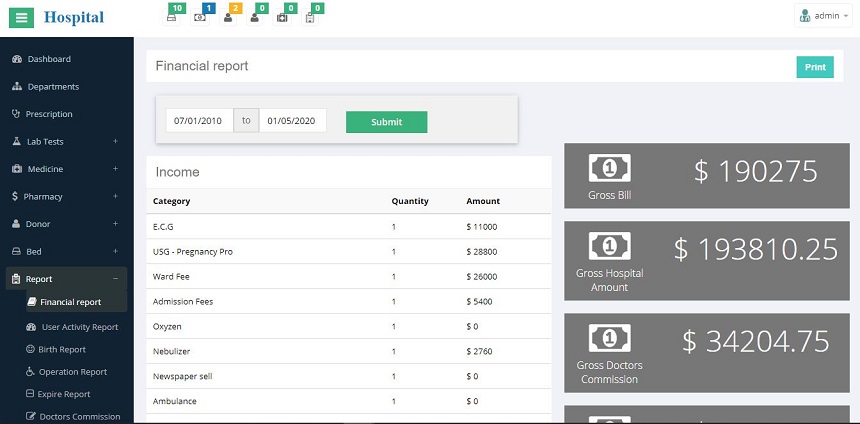The image size is (860, 424).
Task: Click the Medicine kit icon in sidebar
Action: [x=16, y=169]
